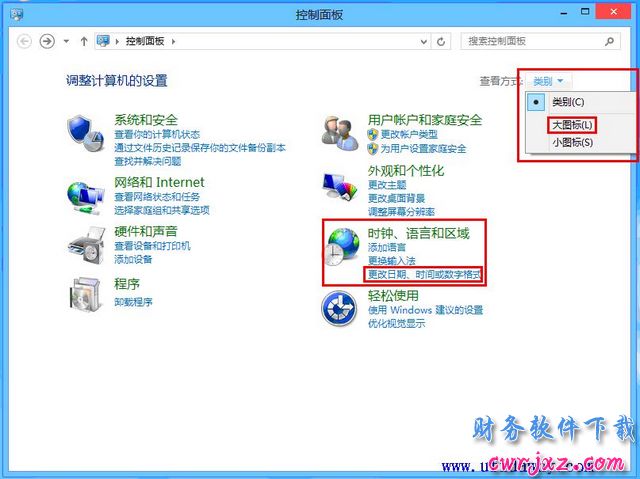Screen dimensions: 640x479
Task: Click 为用户设置家庭安全 link
Action: click(x=423, y=149)
